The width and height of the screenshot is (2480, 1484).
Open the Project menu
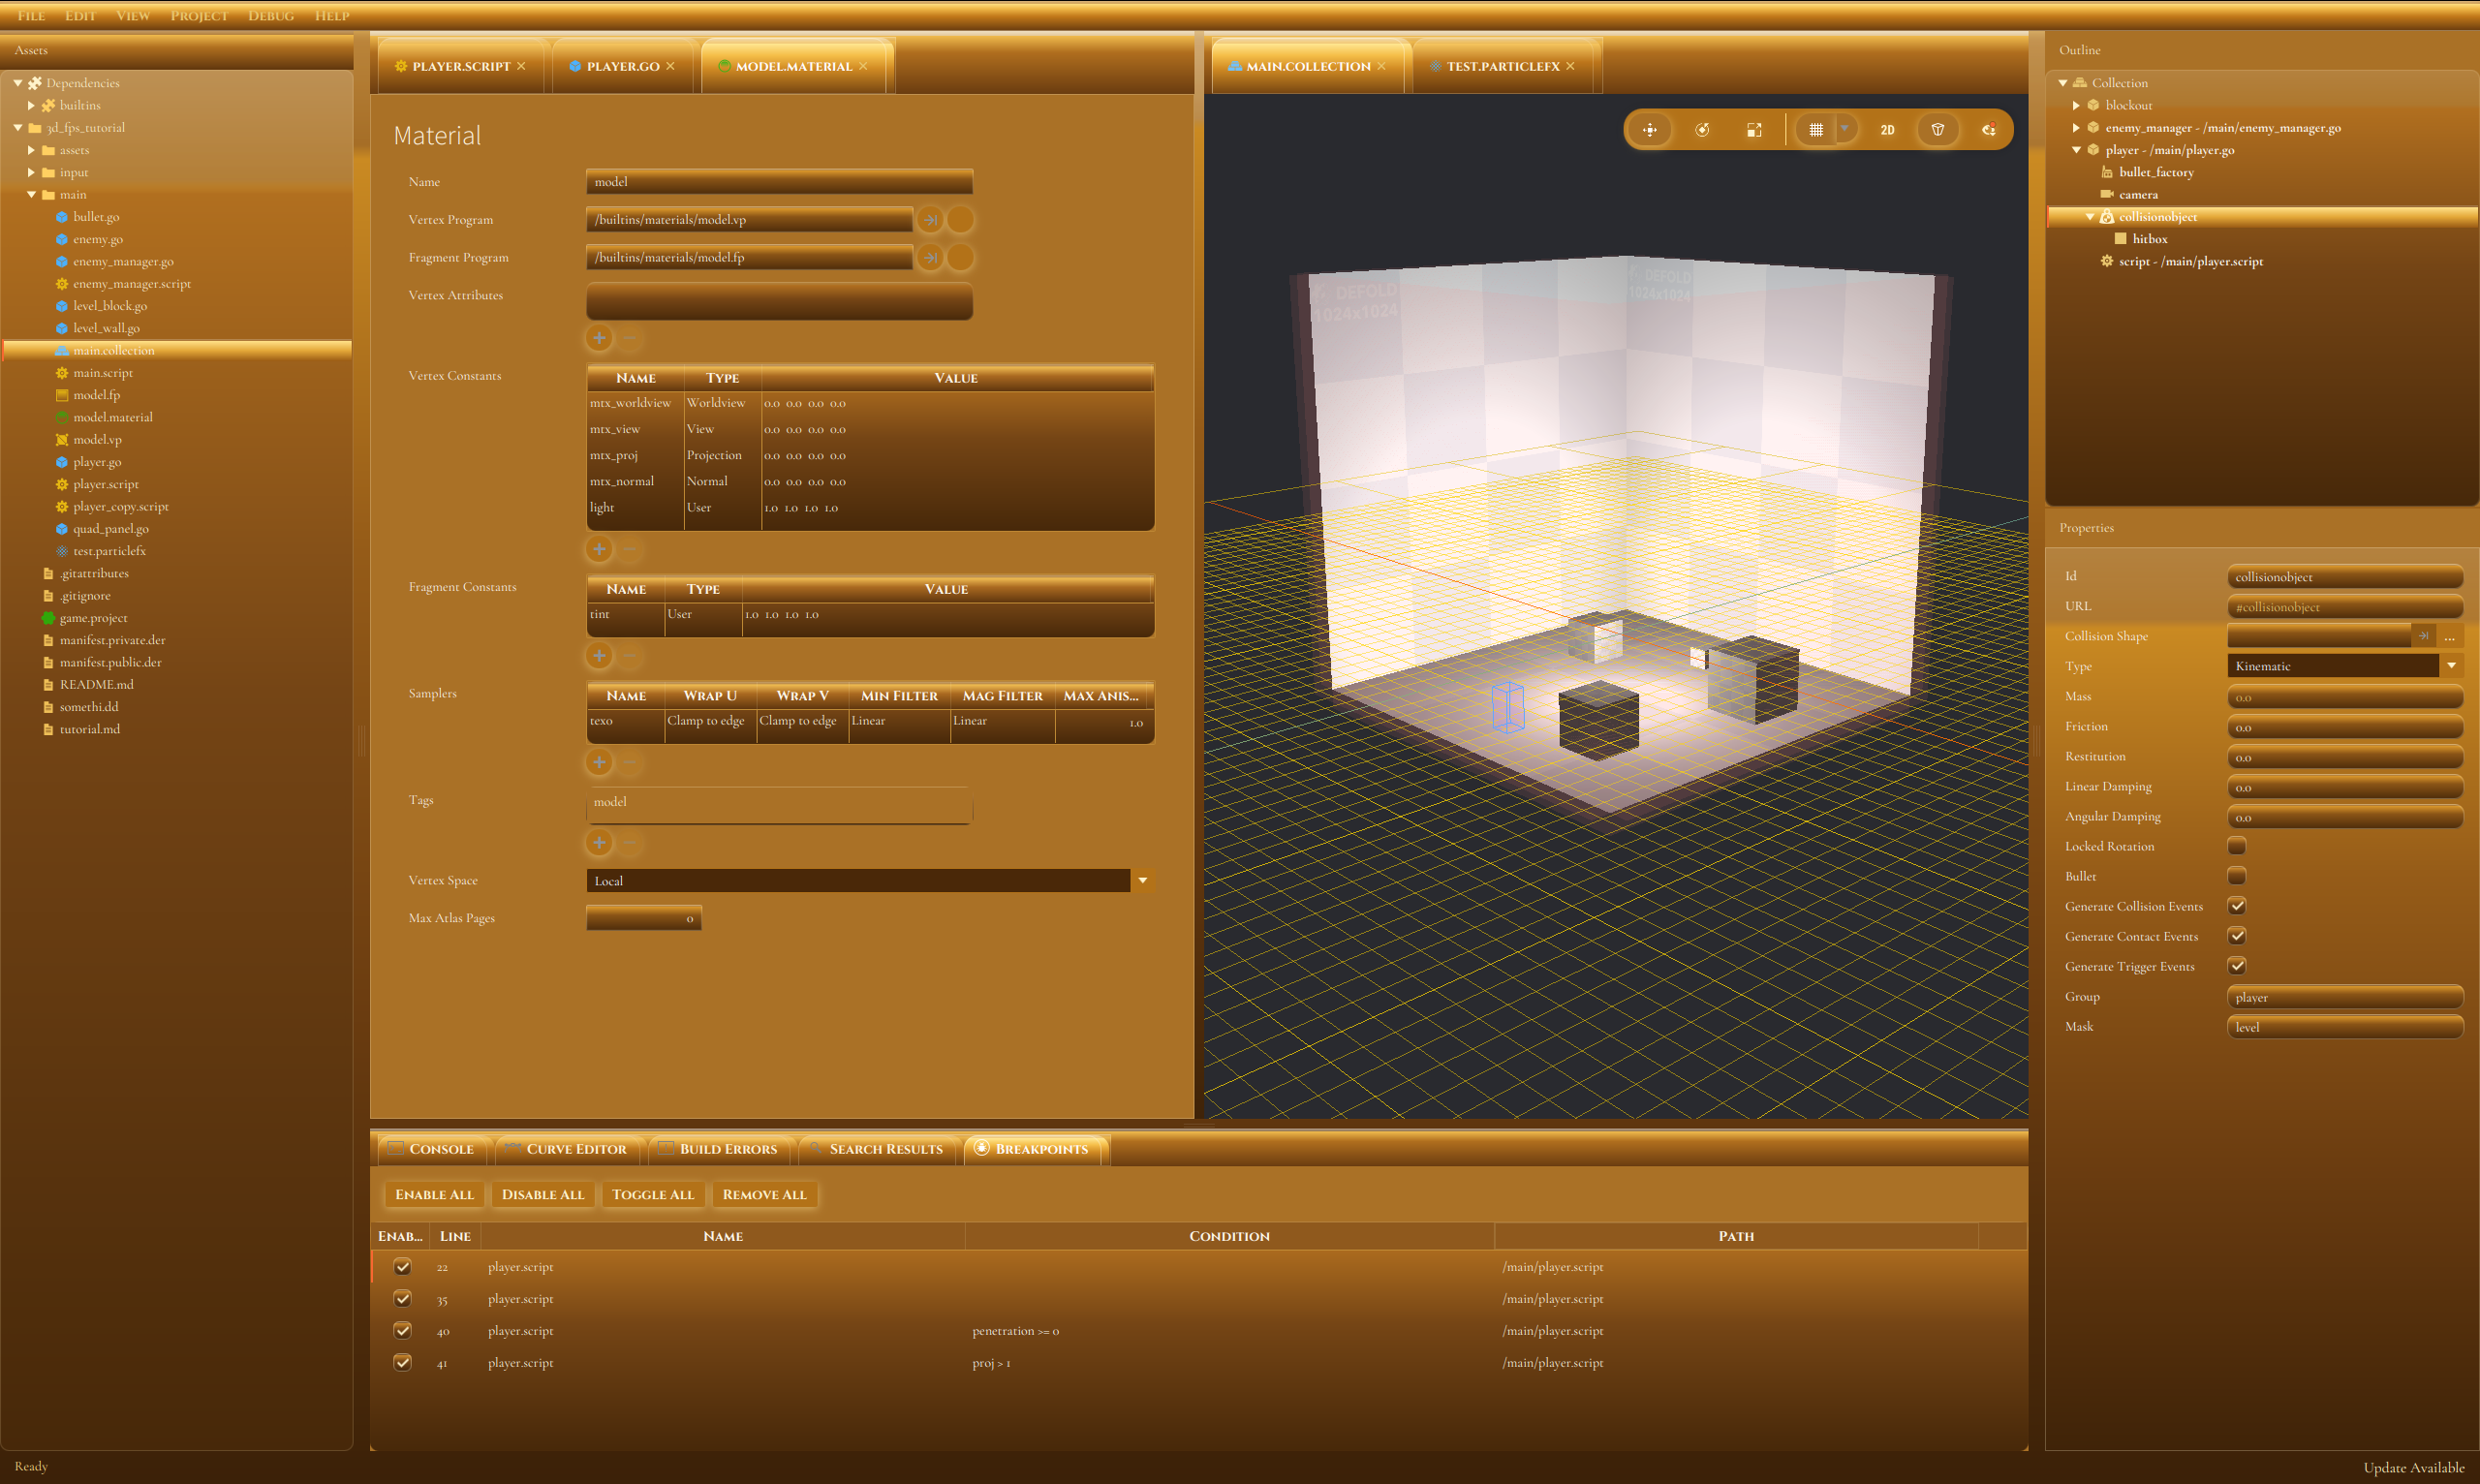pos(199,15)
